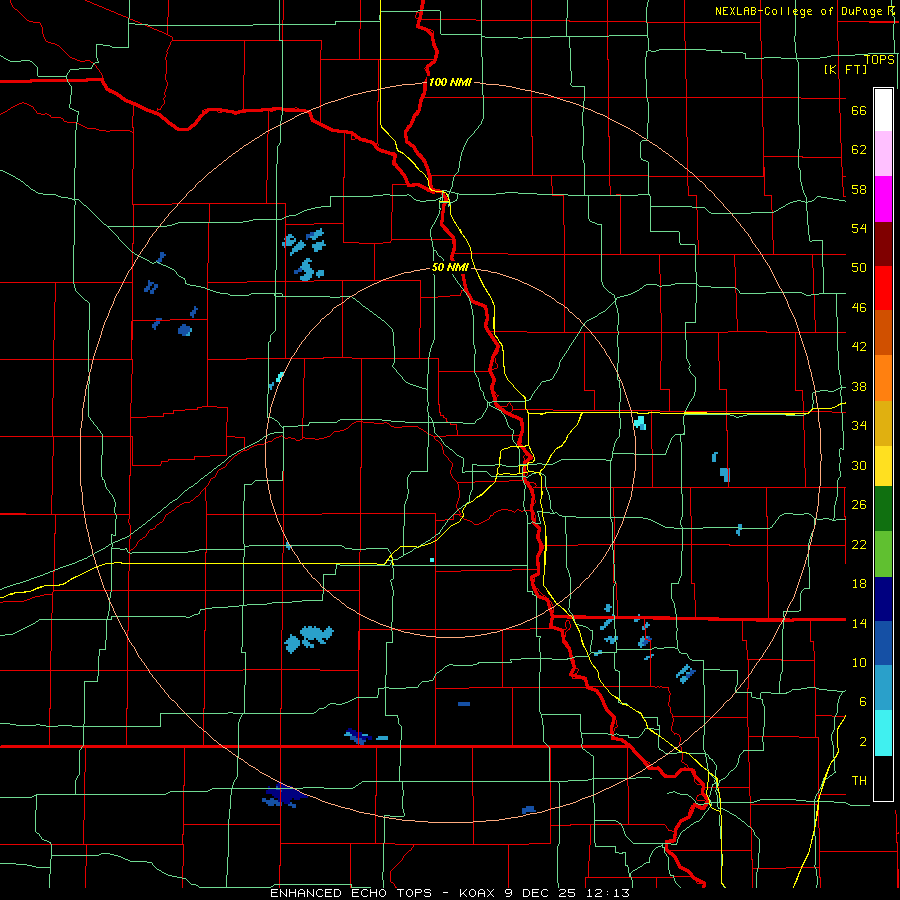The height and width of the screenshot is (900, 900).
Task: Select the dark orange legend band
Action: click(883, 333)
